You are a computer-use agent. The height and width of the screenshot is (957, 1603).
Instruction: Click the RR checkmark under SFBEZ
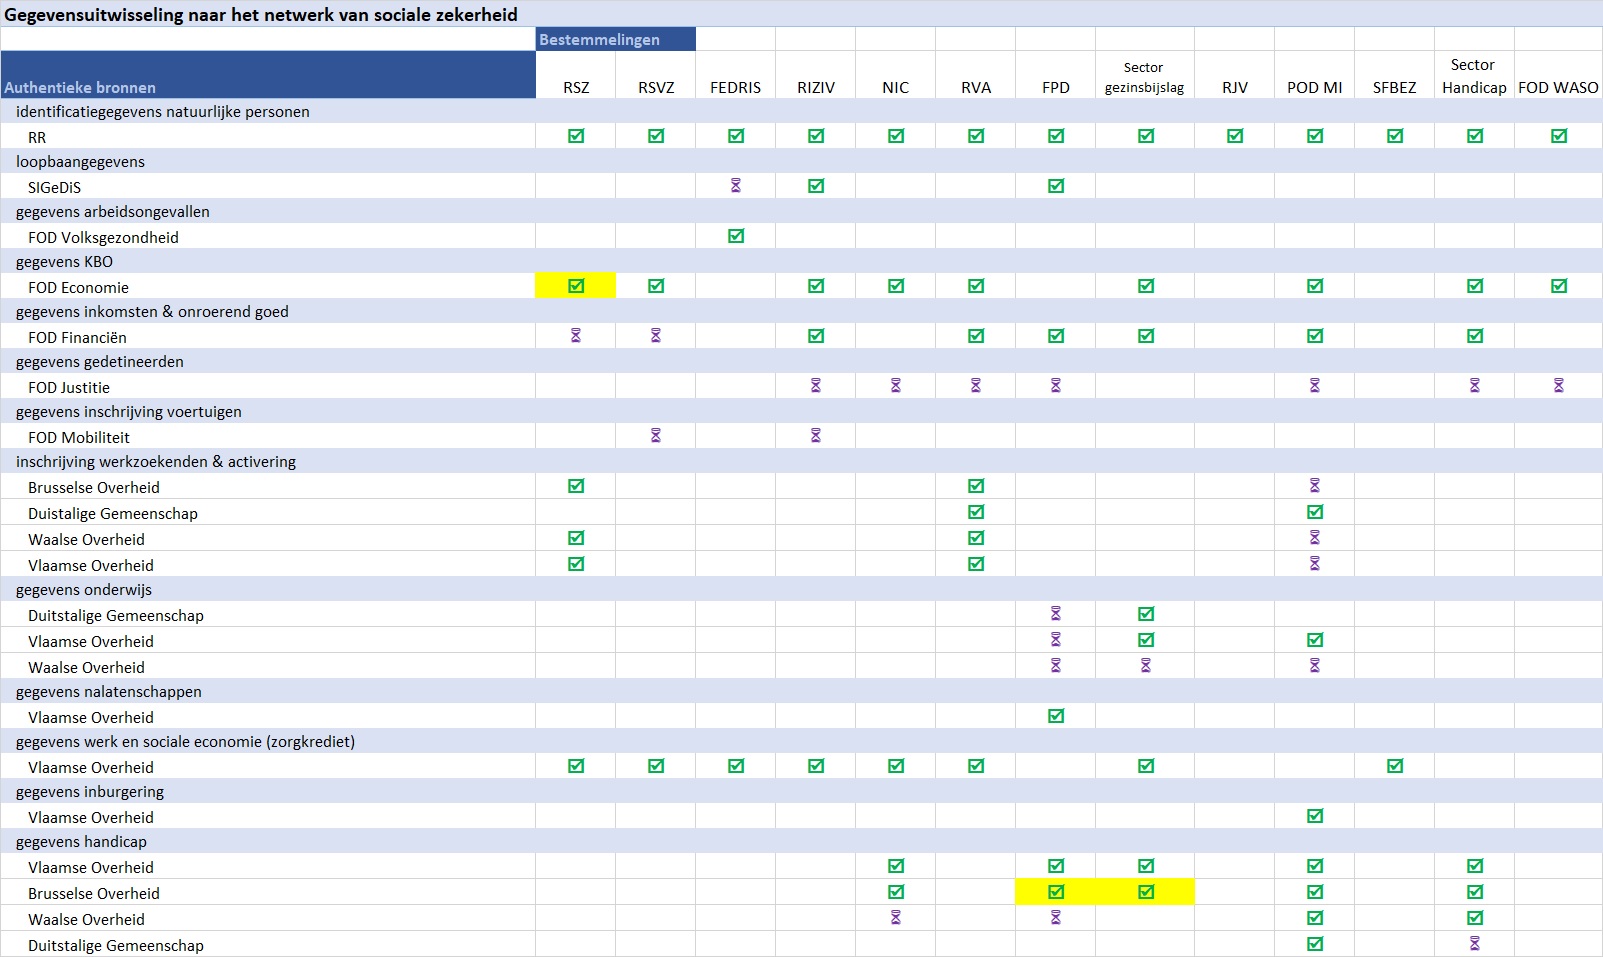tap(1395, 136)
